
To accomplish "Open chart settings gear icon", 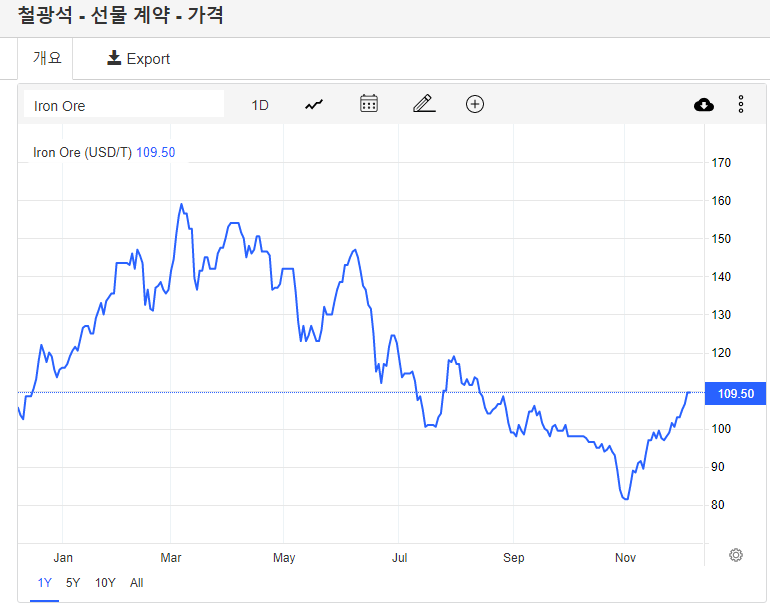I will click(x=736, y=555).
